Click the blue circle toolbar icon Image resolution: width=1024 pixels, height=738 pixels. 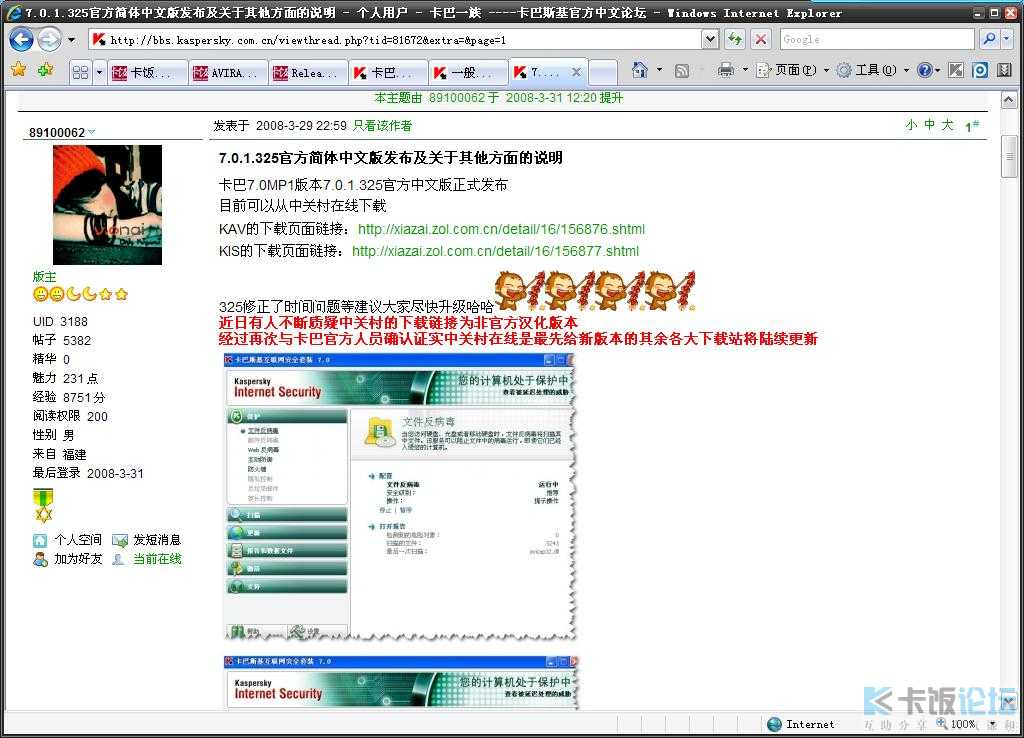click(980, 70)
